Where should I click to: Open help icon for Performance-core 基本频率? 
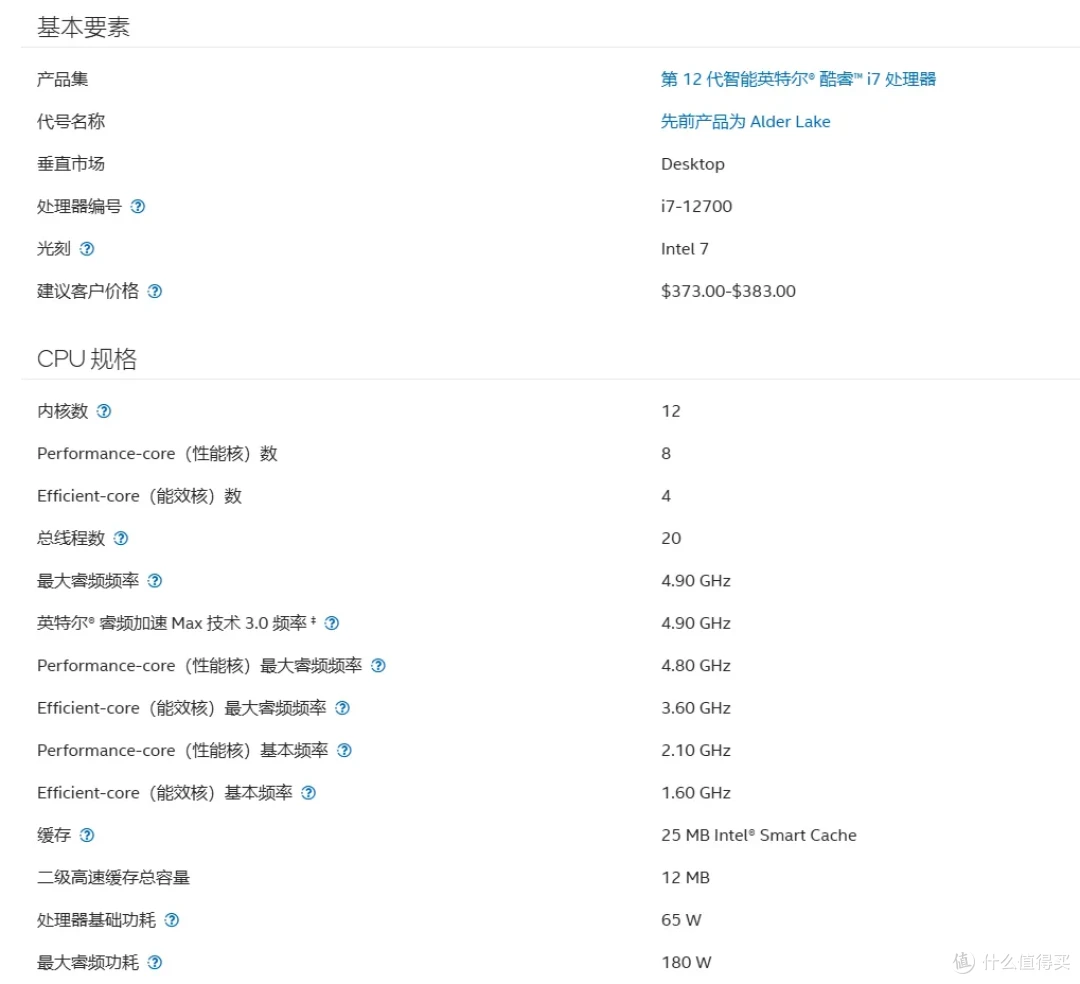click(x=344, y=751)
